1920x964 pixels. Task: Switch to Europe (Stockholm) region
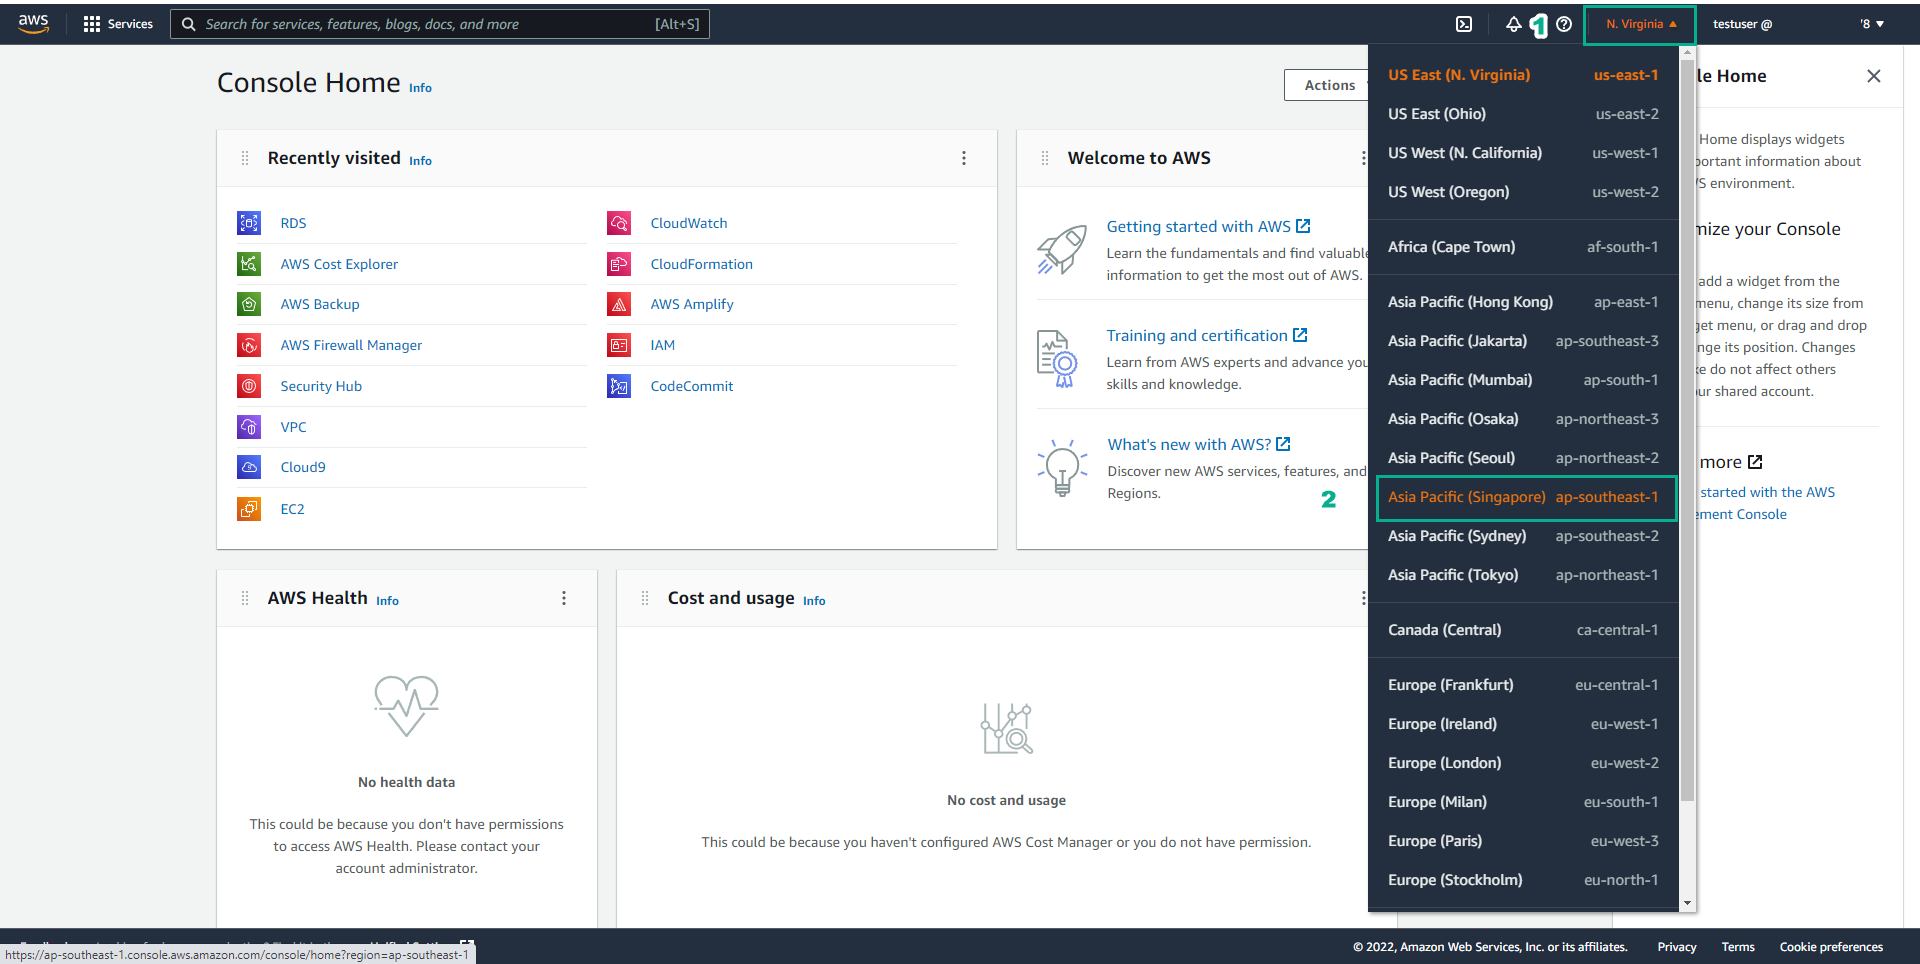[1523, 880]
